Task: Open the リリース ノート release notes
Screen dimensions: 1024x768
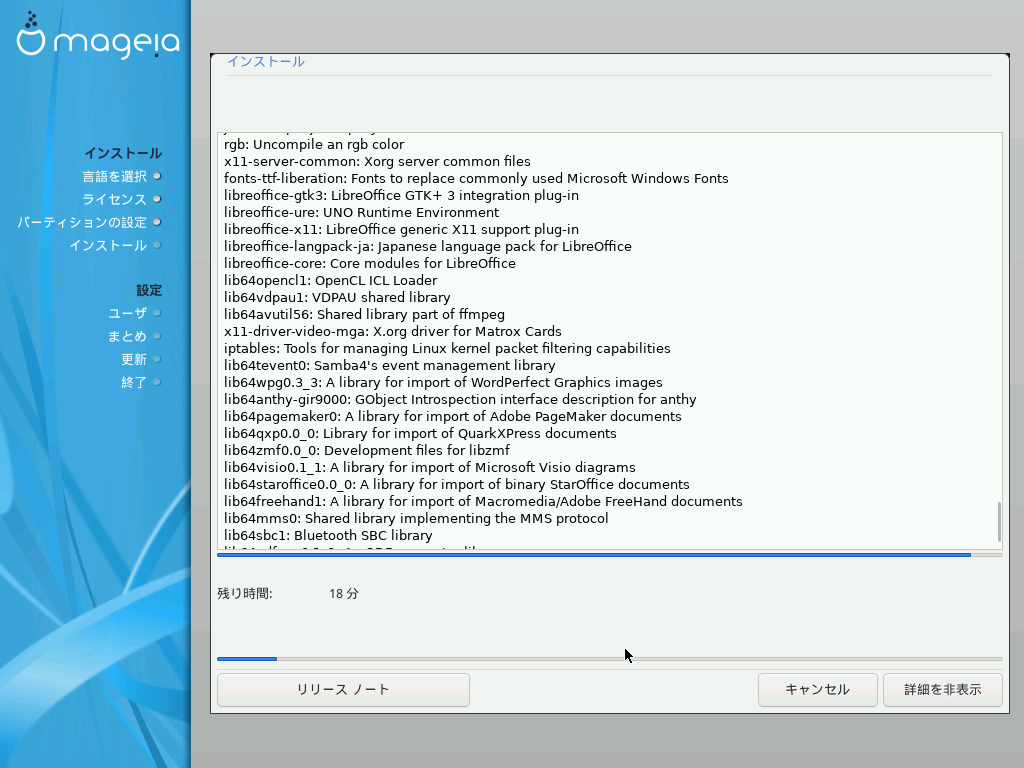Action: click(343, 690)
